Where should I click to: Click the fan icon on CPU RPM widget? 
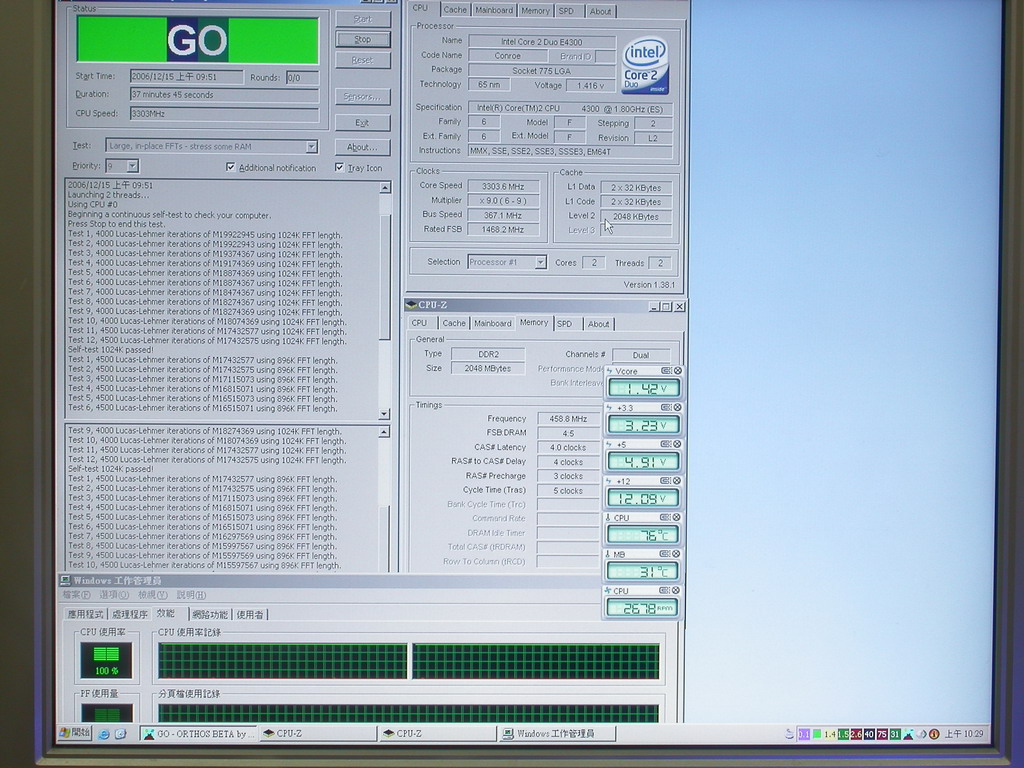tap(609, 590)
